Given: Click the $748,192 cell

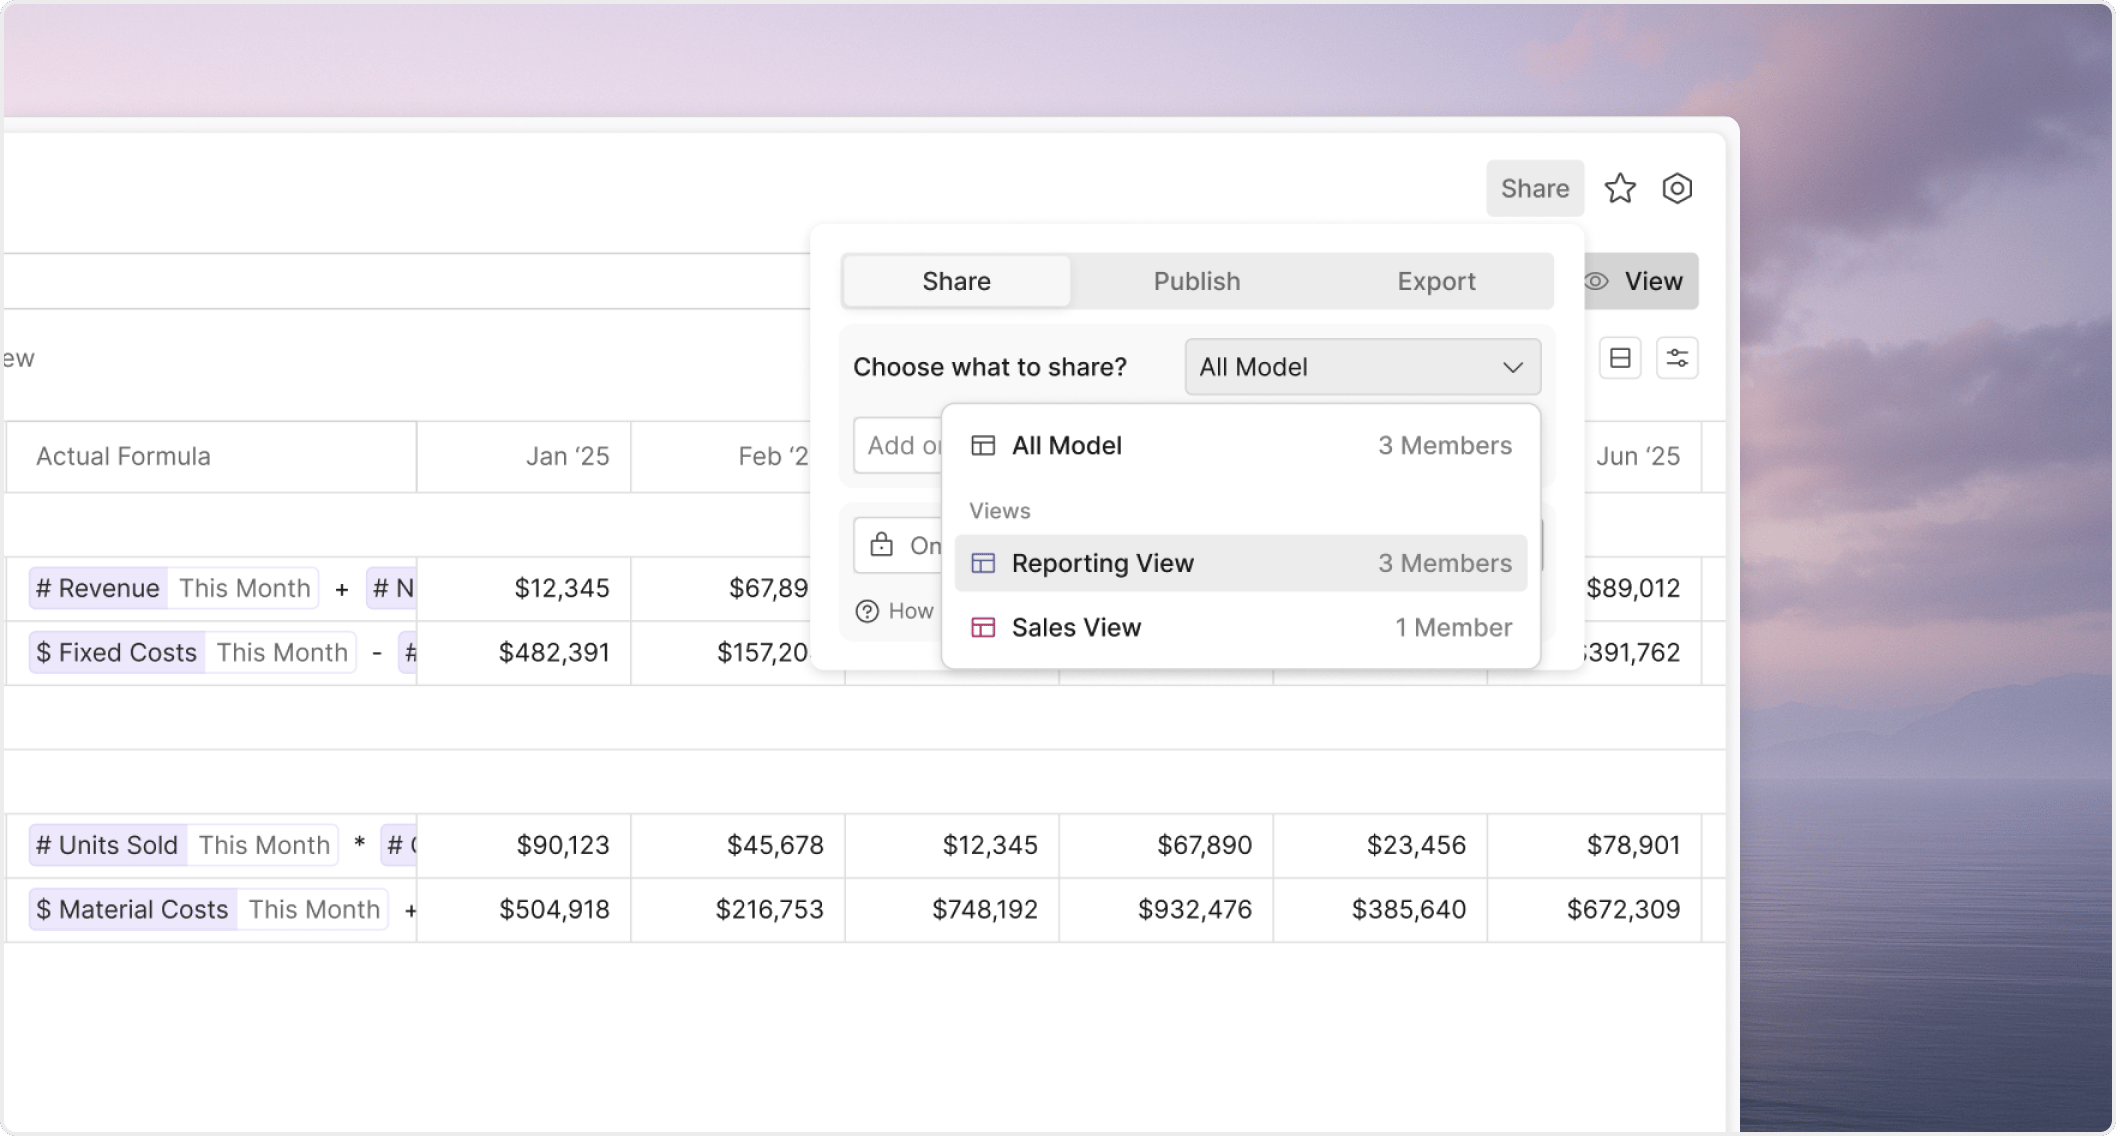Looking at the screenshot, I should pyautogui.click(x=952, y=909).
